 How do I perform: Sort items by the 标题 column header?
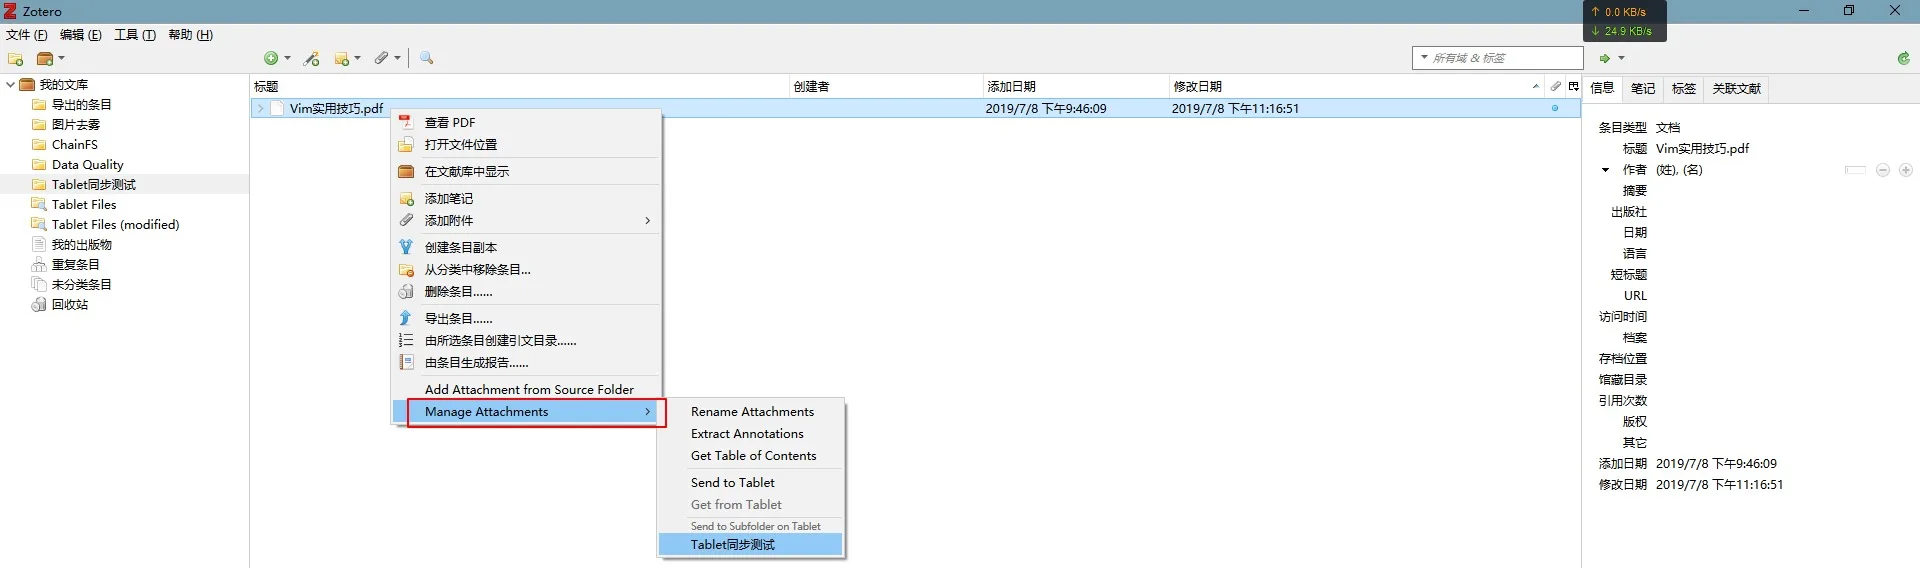coord(520,87)
